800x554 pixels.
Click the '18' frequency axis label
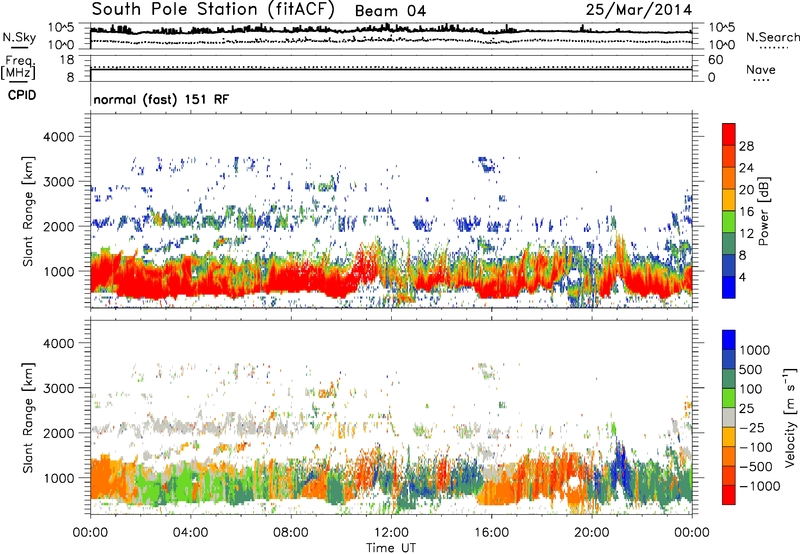[x=67, y=60]
